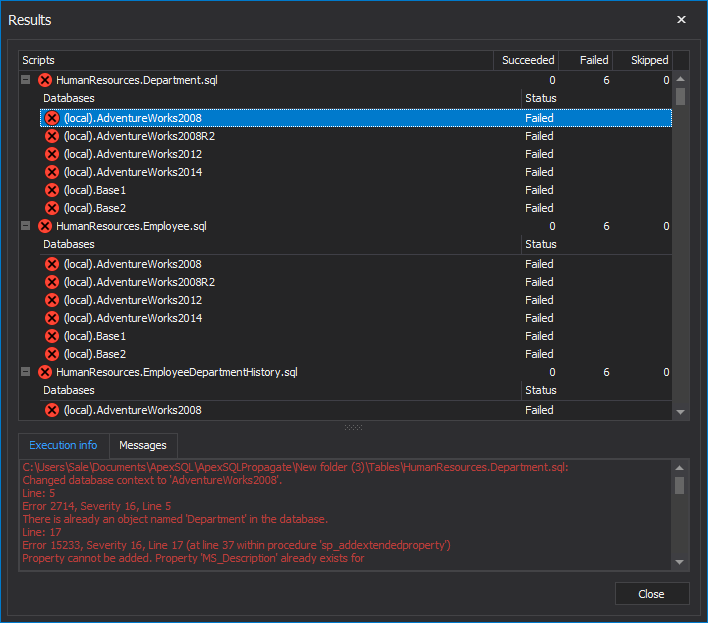Click the splitter grip between the panes

(x=354, y=427)
